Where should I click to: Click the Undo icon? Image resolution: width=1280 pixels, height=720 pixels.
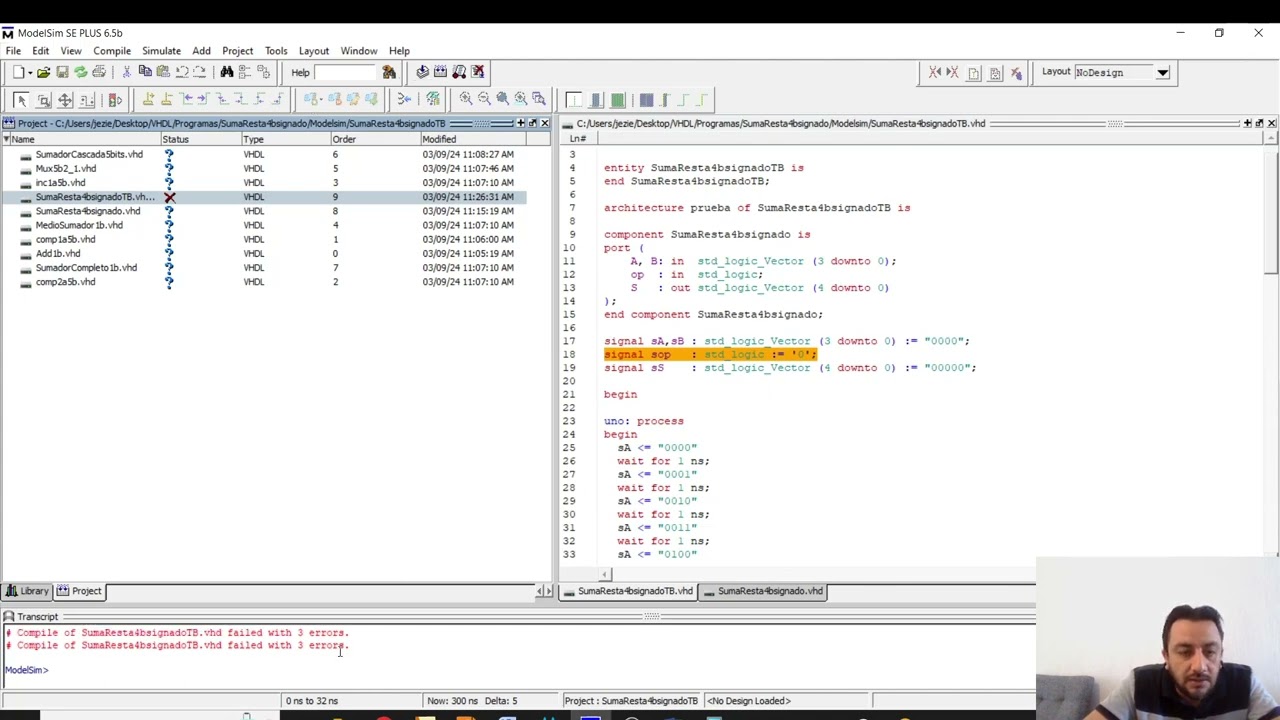182,72
